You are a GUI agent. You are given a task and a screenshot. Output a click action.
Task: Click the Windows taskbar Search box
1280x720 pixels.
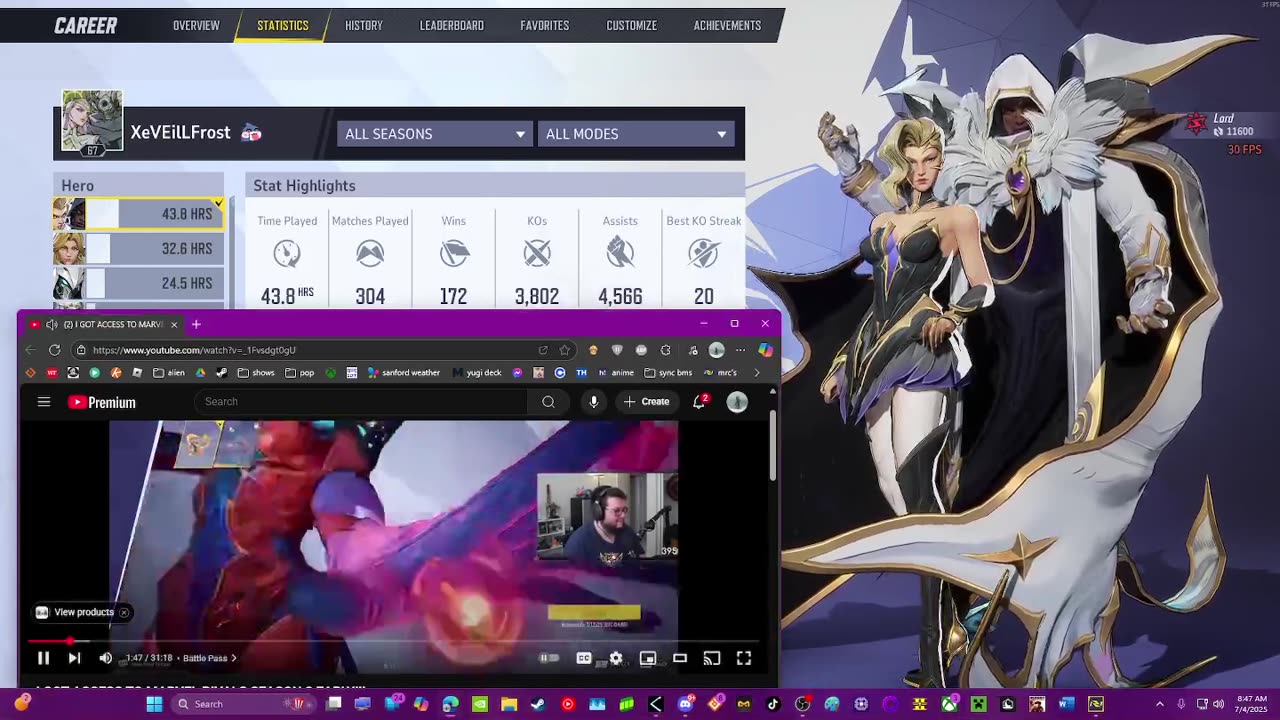[x=242, y=704]
